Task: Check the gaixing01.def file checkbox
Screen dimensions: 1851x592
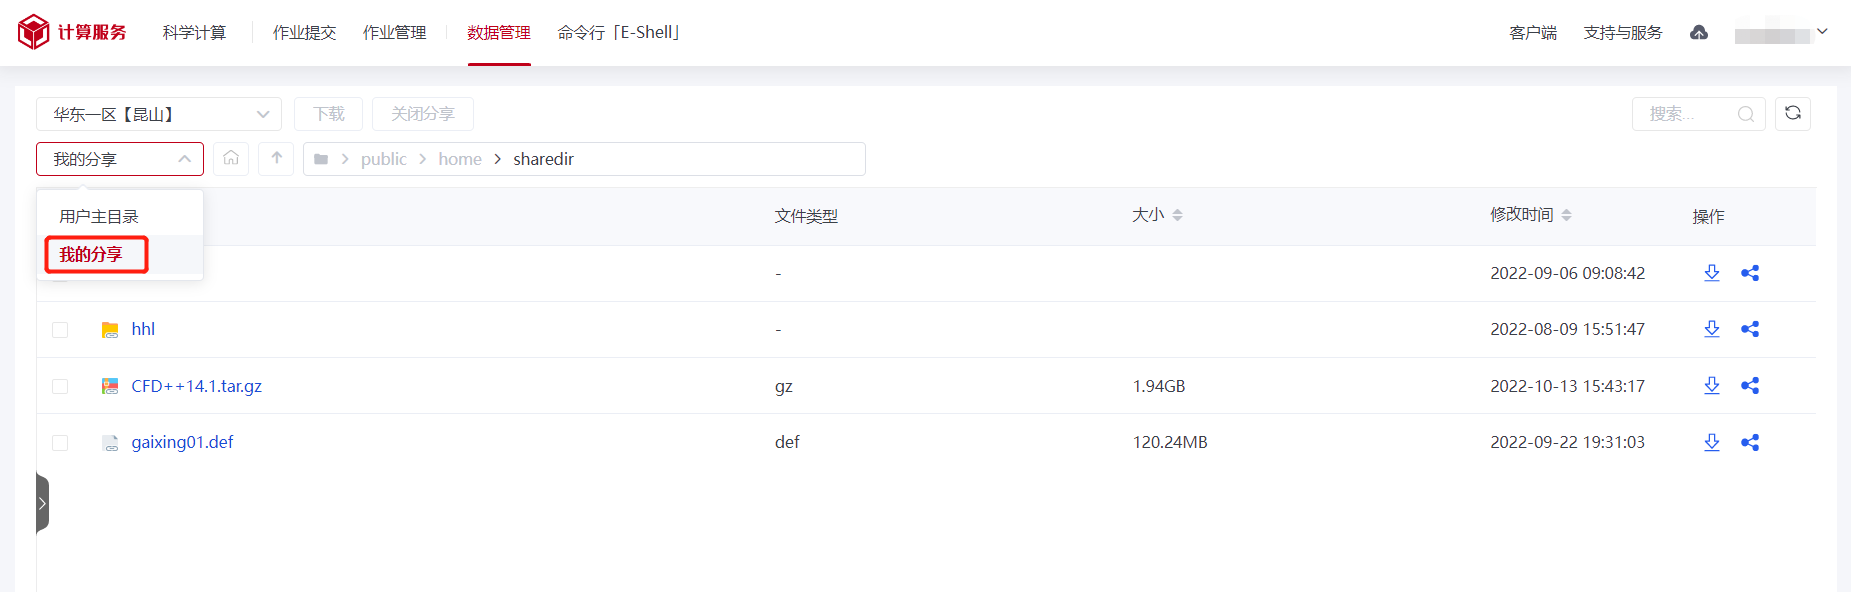Action: [60, 442]
